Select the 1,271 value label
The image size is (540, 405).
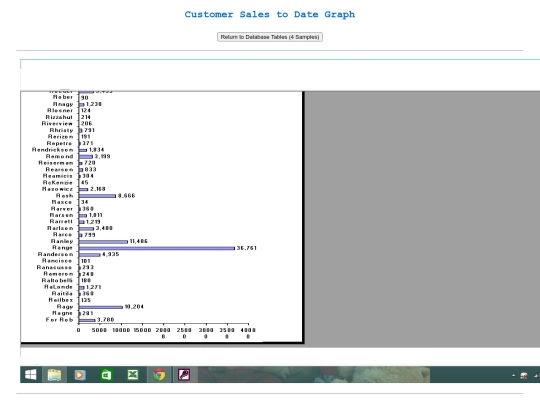tap(93, 287)
